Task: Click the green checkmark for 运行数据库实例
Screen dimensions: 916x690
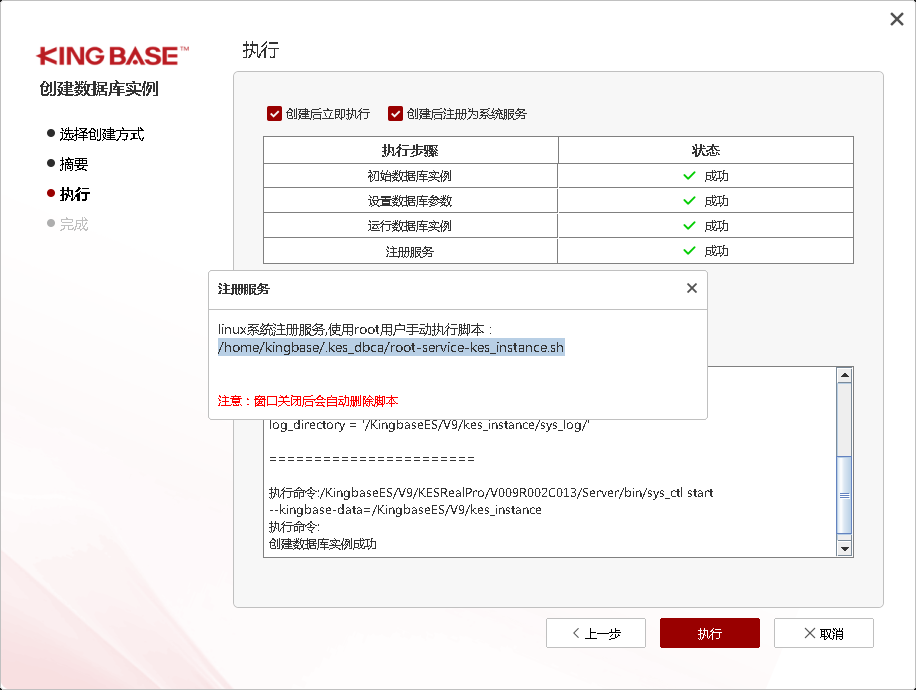Action: pos(689,226)
